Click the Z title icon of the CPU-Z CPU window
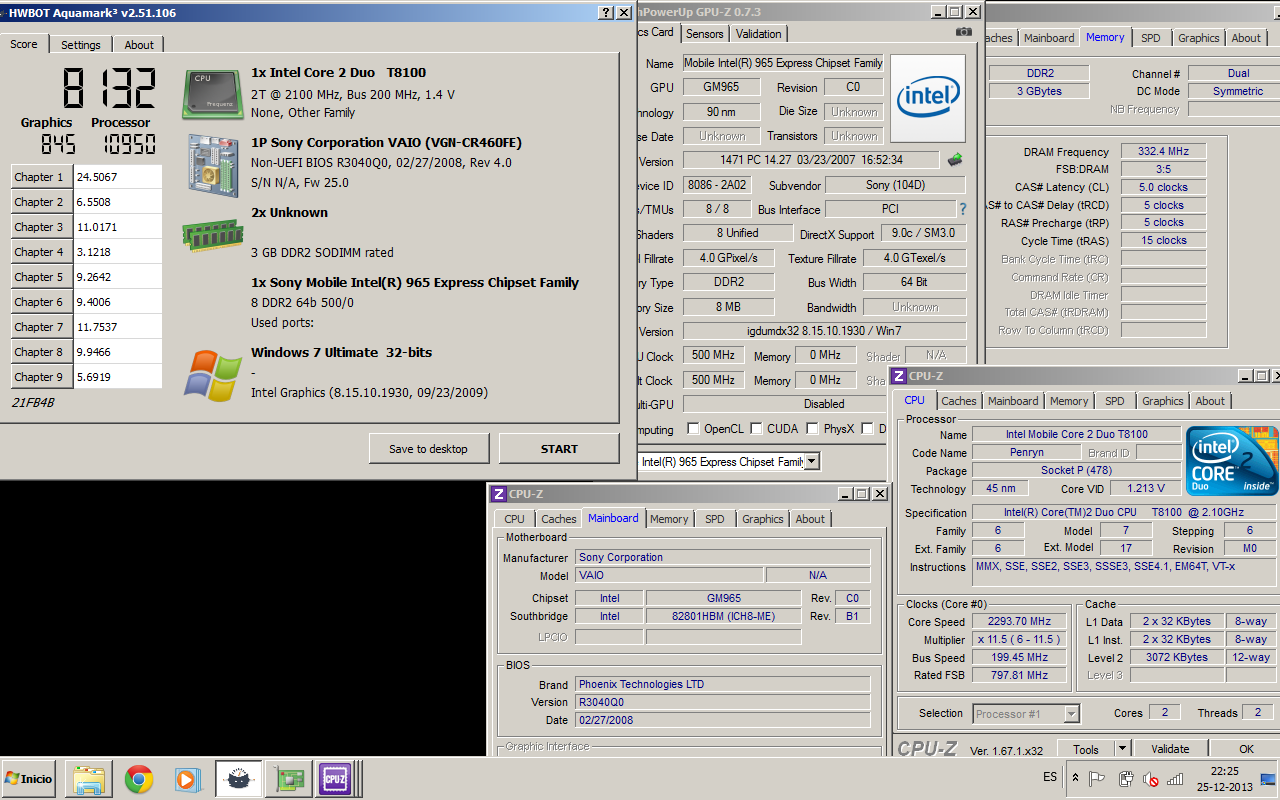 click(899, 376)
